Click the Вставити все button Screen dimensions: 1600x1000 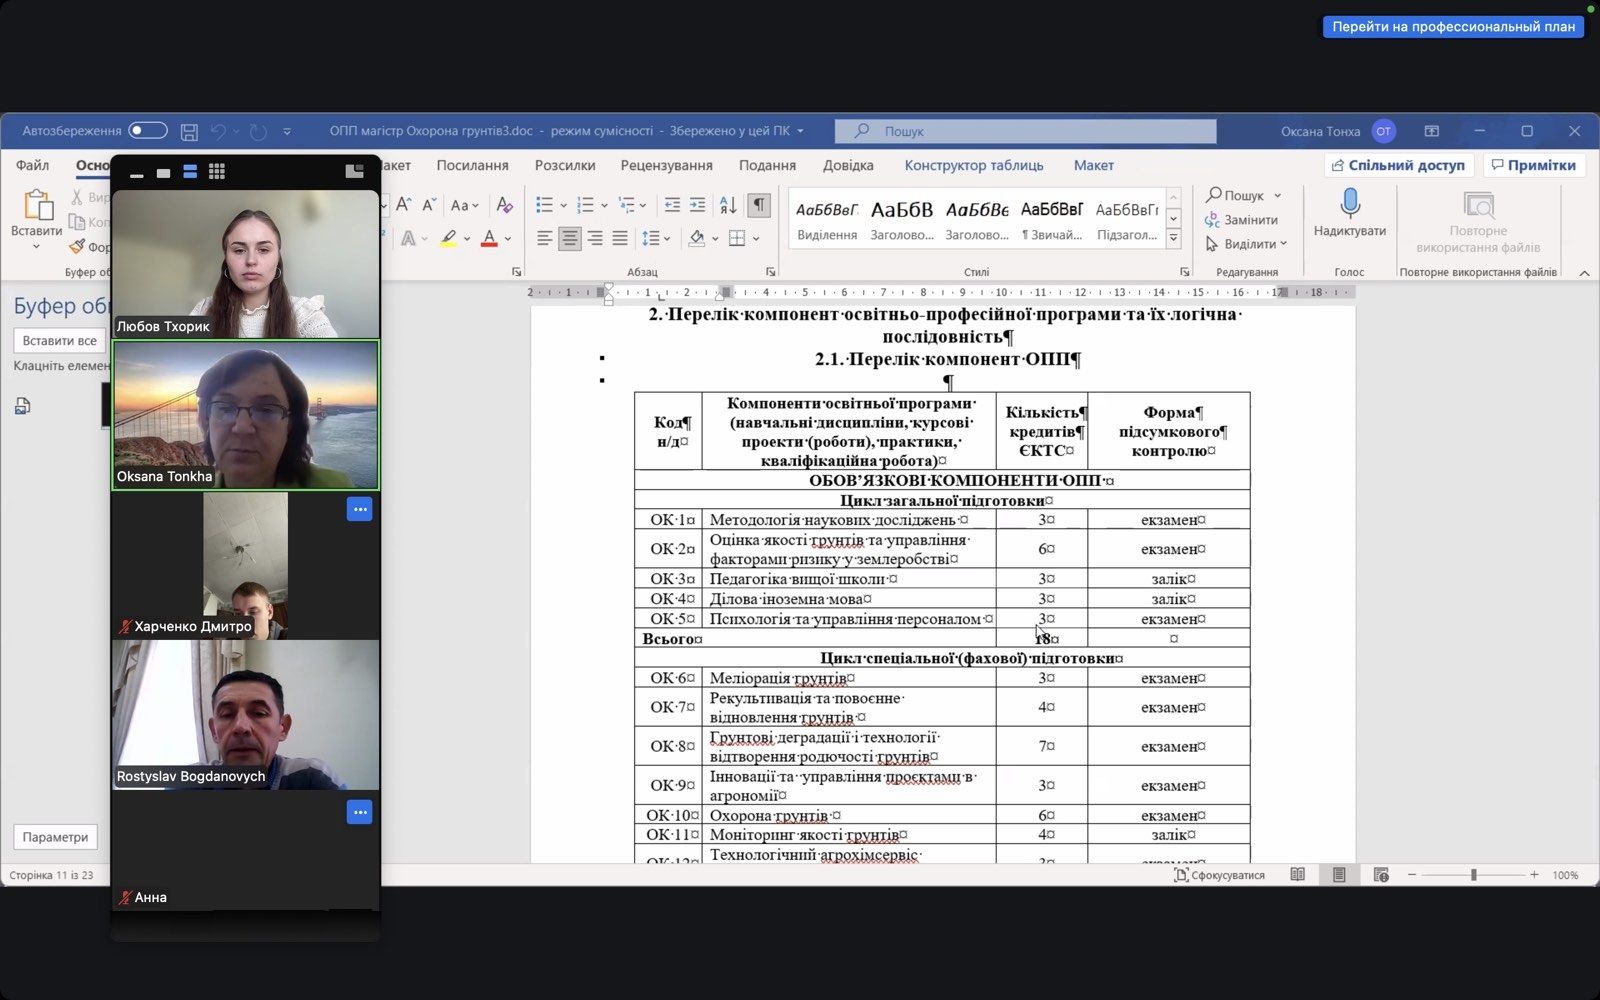[x=60, y=341]
